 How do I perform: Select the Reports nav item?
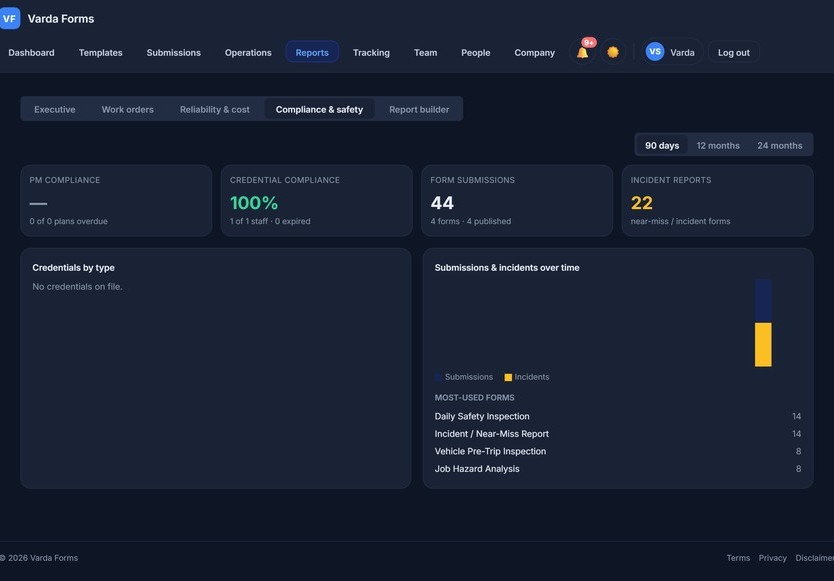point(312,52)
